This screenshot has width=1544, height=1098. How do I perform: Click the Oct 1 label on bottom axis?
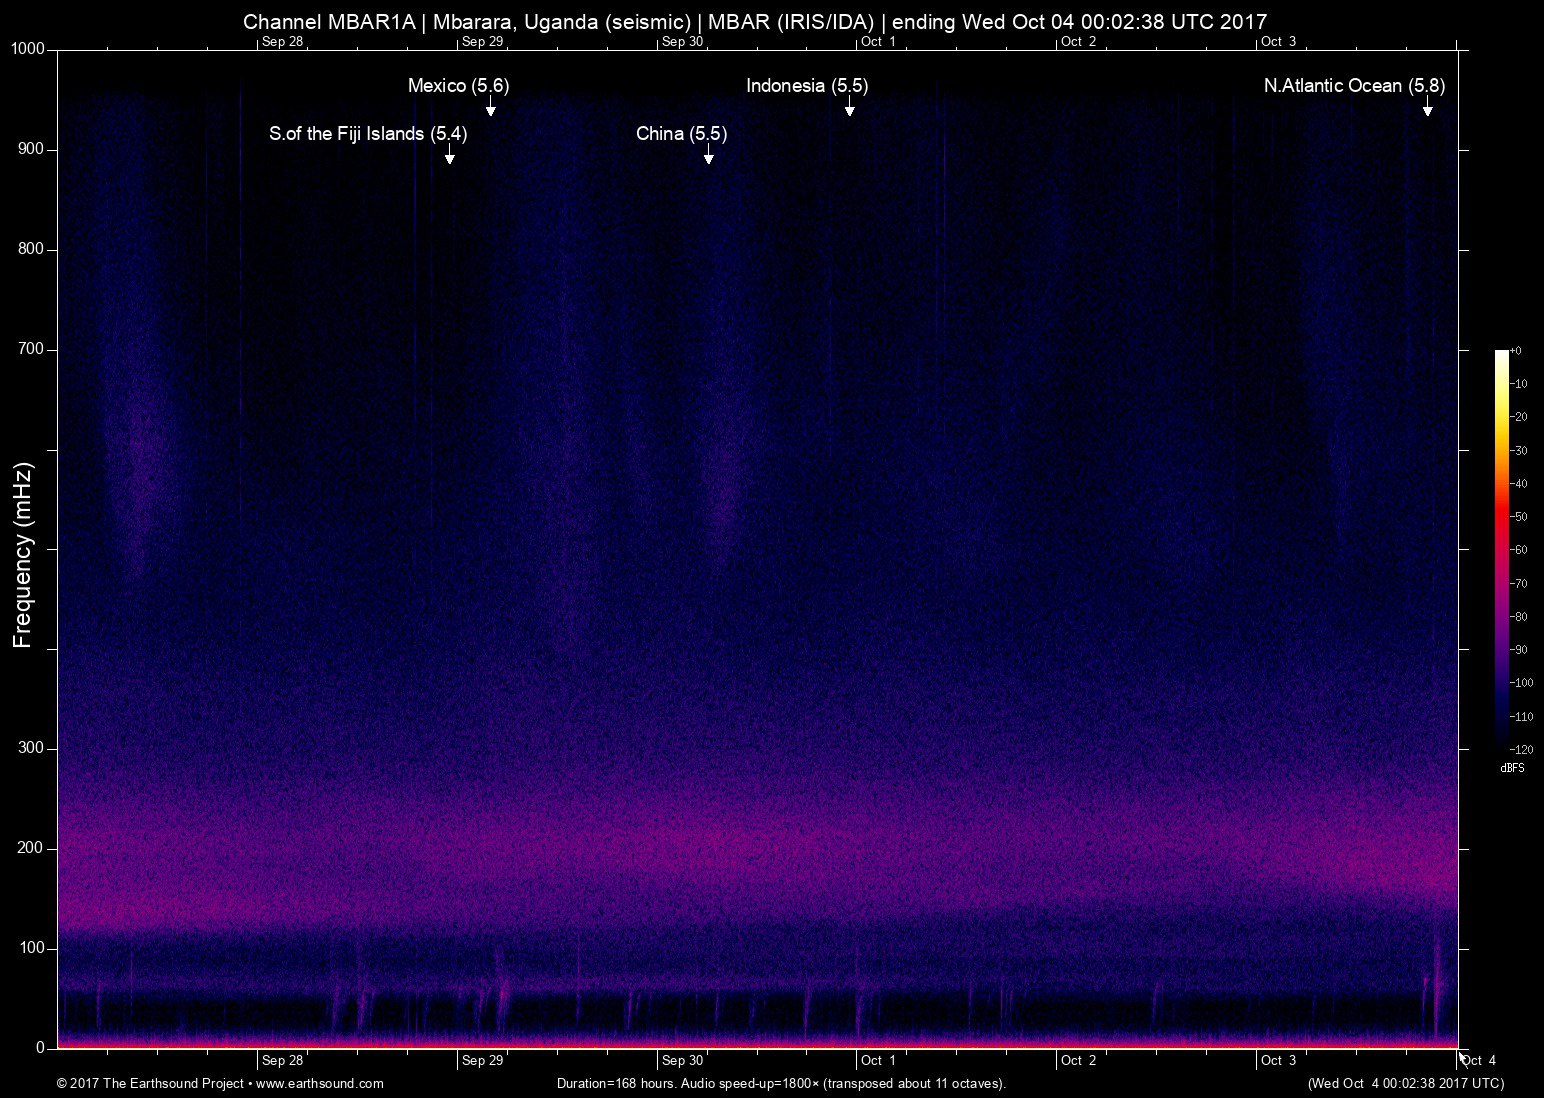coord(878,1061)
